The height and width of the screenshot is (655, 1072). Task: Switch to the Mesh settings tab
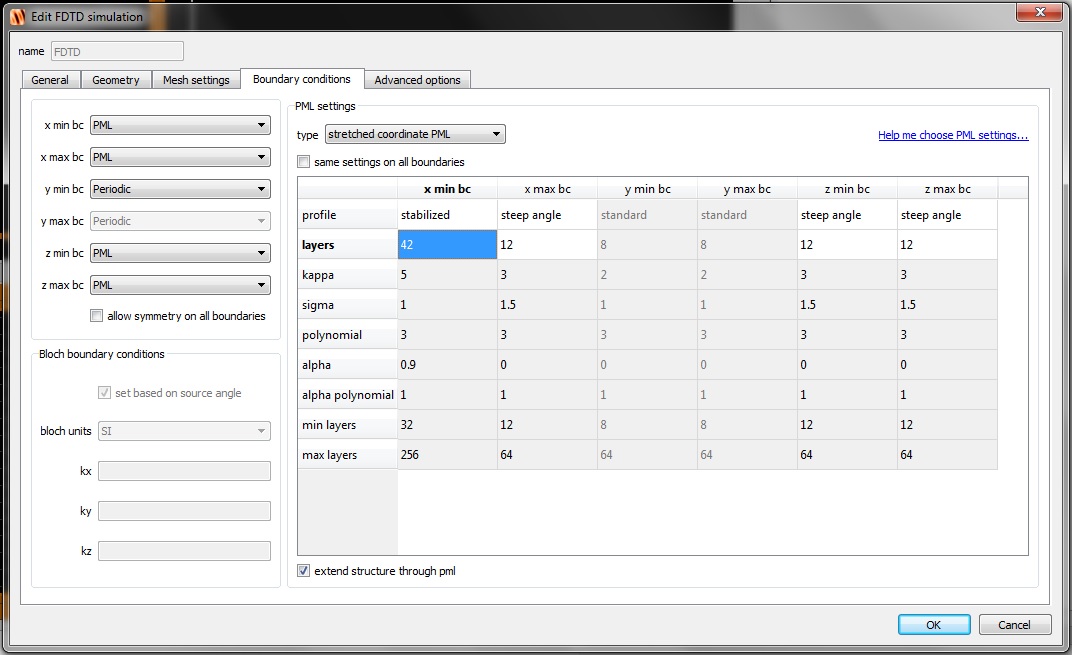[196, 80]
